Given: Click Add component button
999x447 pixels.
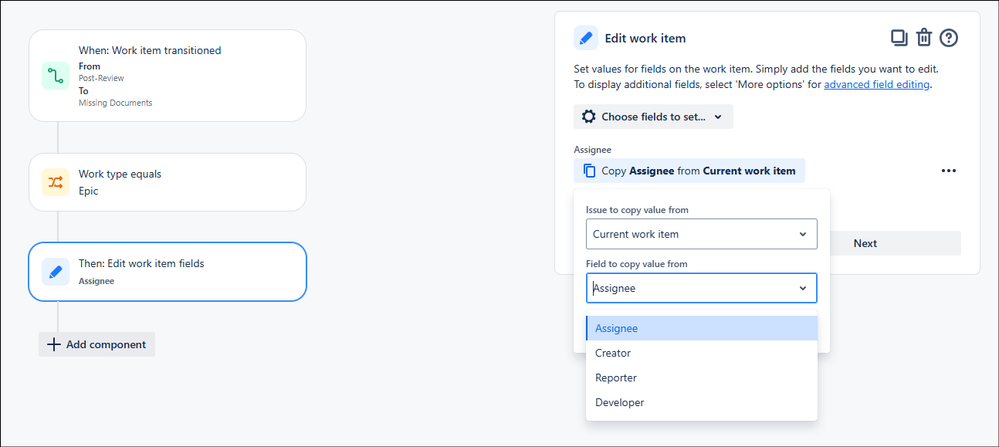Looking at the screenshot, I should (97, 344).
